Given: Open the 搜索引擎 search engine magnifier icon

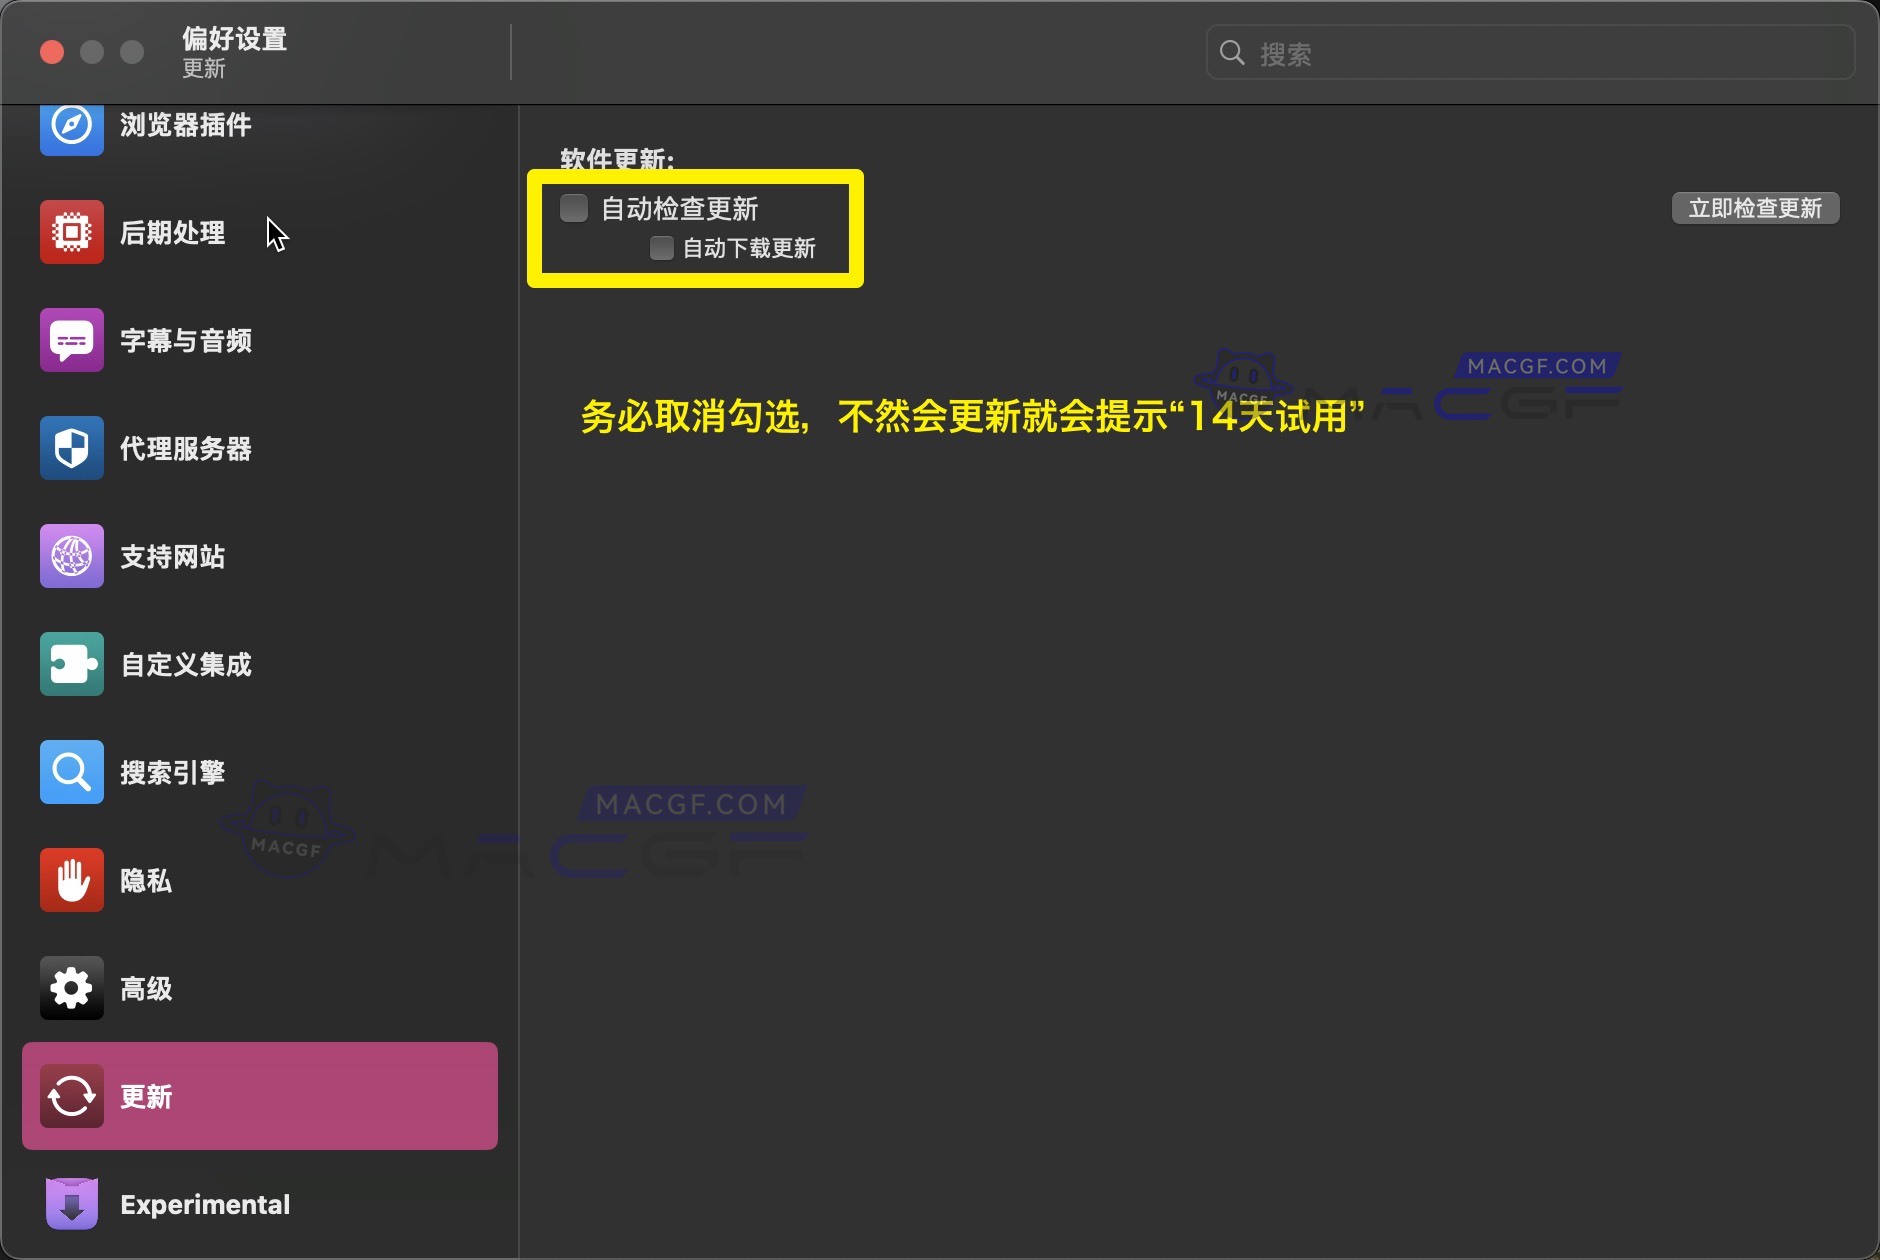Looking at the screenshot, I should coord(70,771).
